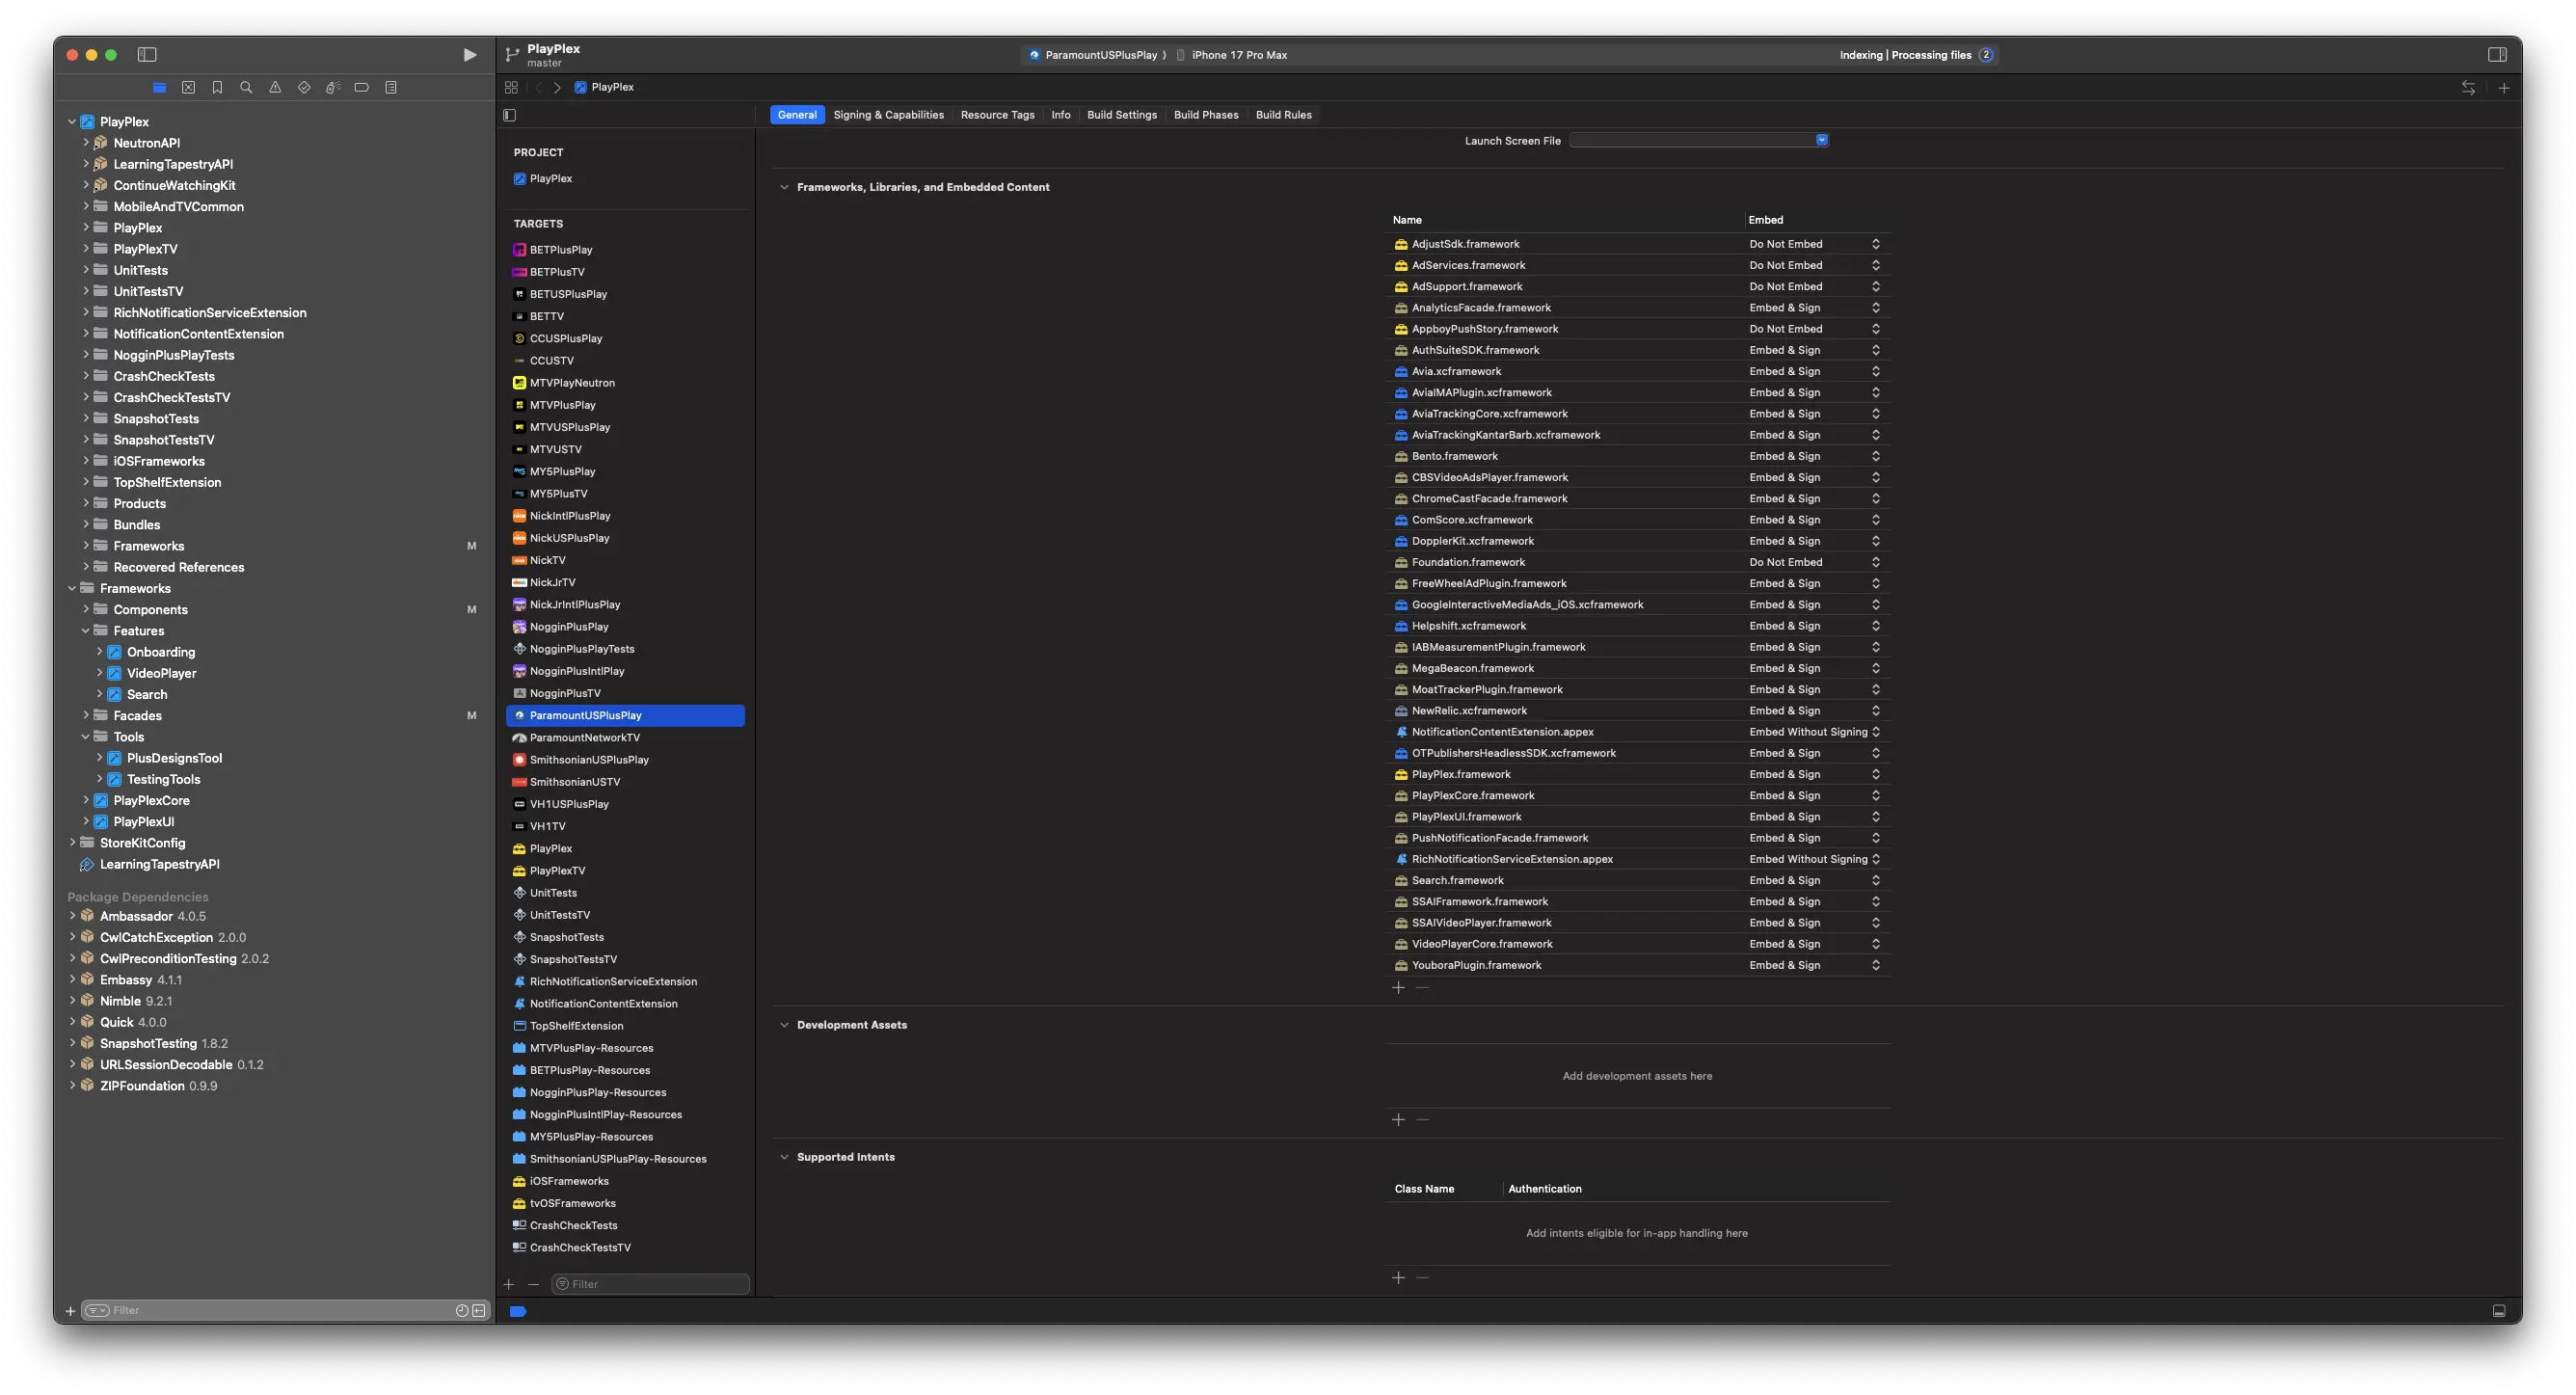Viewport: 2576px width, 1395px height.
Task: Click the Related Items grid icon in jump bar
Action: pyautogui.click(x=511, y=87)
